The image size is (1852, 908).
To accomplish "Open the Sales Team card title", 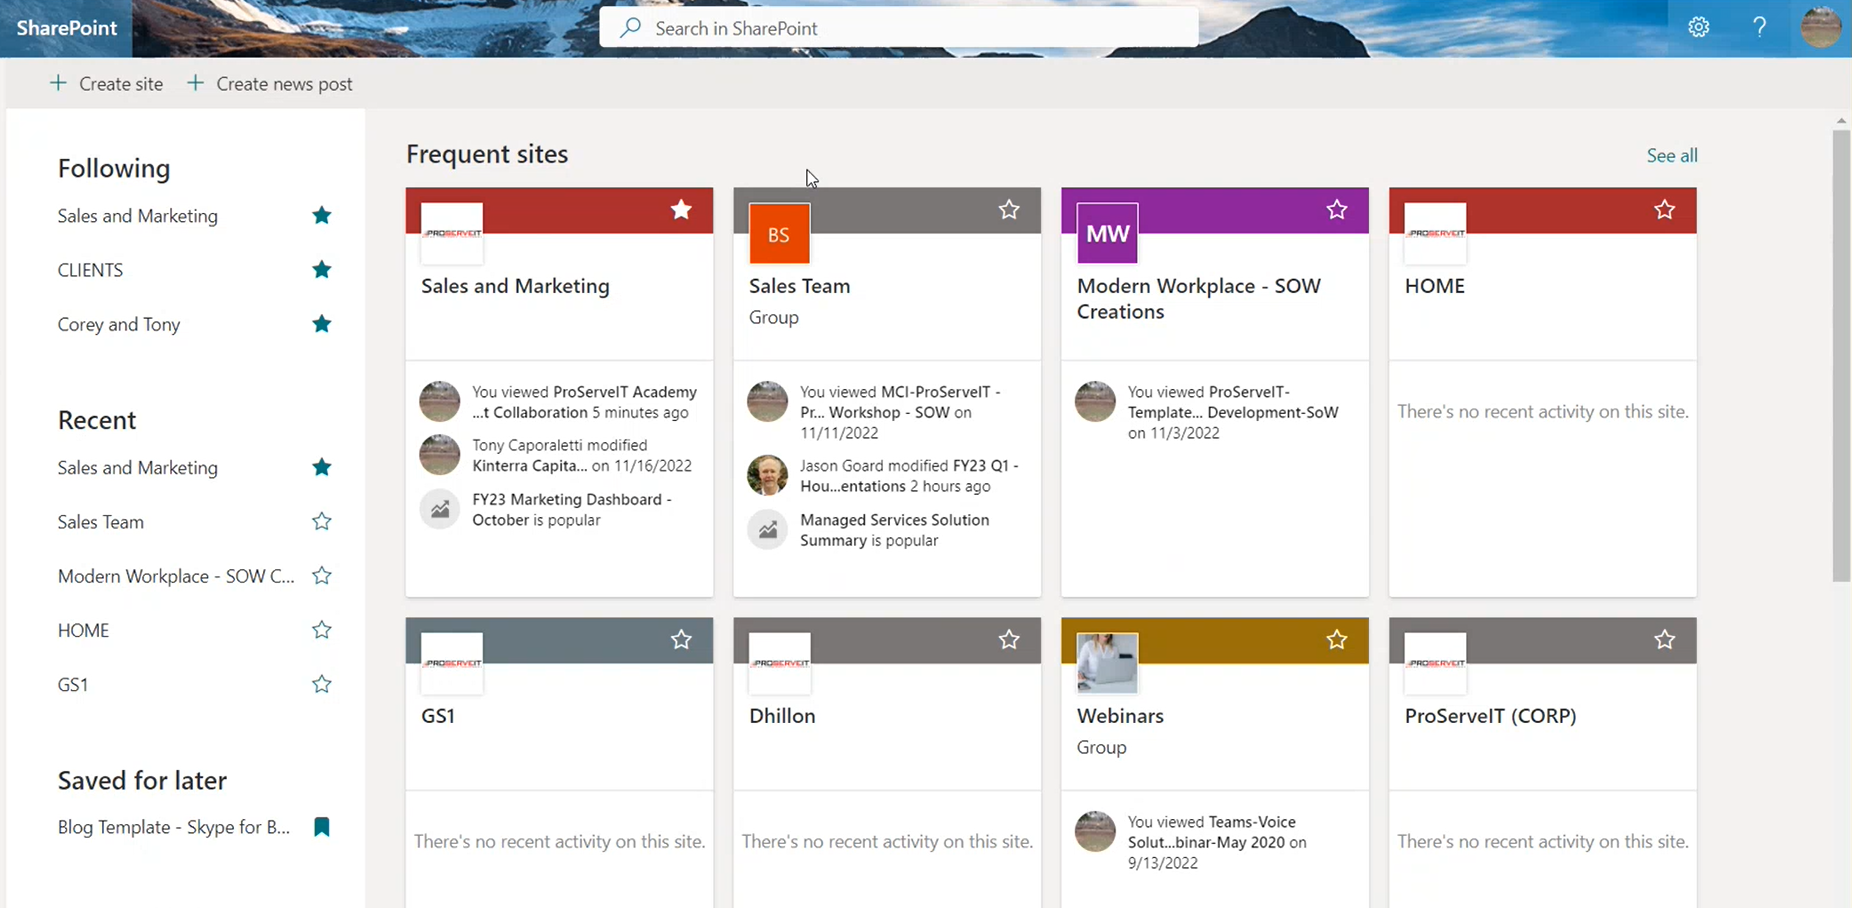I will coord(799,286).
